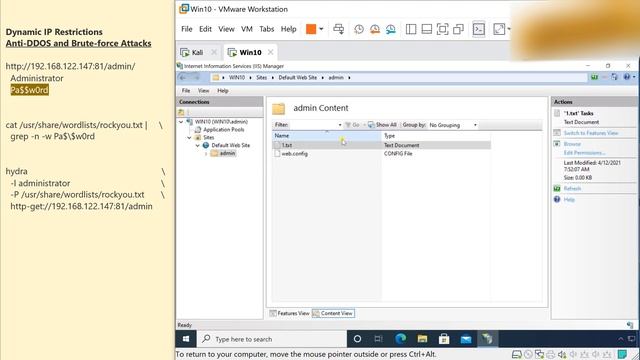The width and height of the screenshot is (640, 360).
Task: Click the Show All button
Action: click(x=382, y=125)
